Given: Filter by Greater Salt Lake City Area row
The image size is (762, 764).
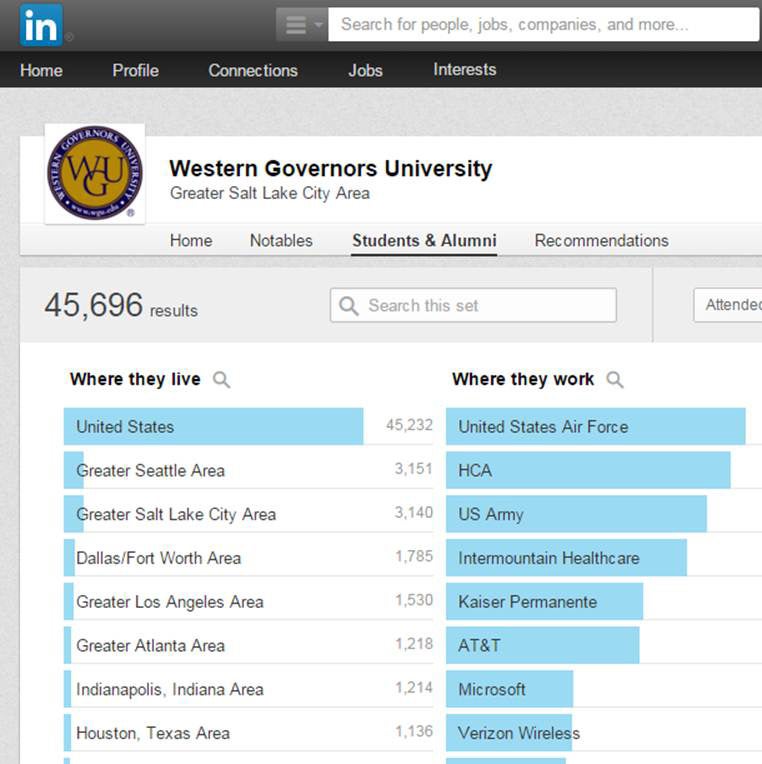Looking at the screenshot, I should 248,514.
